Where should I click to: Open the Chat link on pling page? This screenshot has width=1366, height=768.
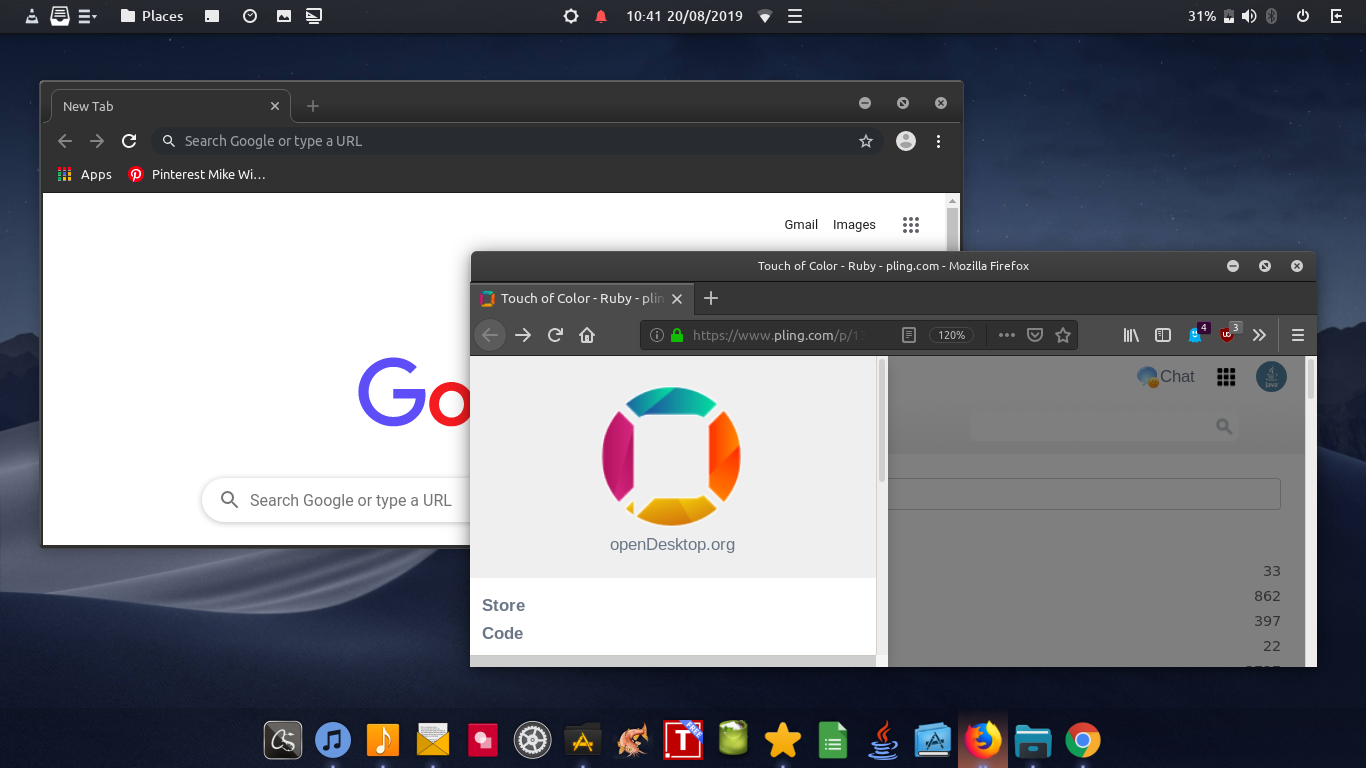[1166, 376]
